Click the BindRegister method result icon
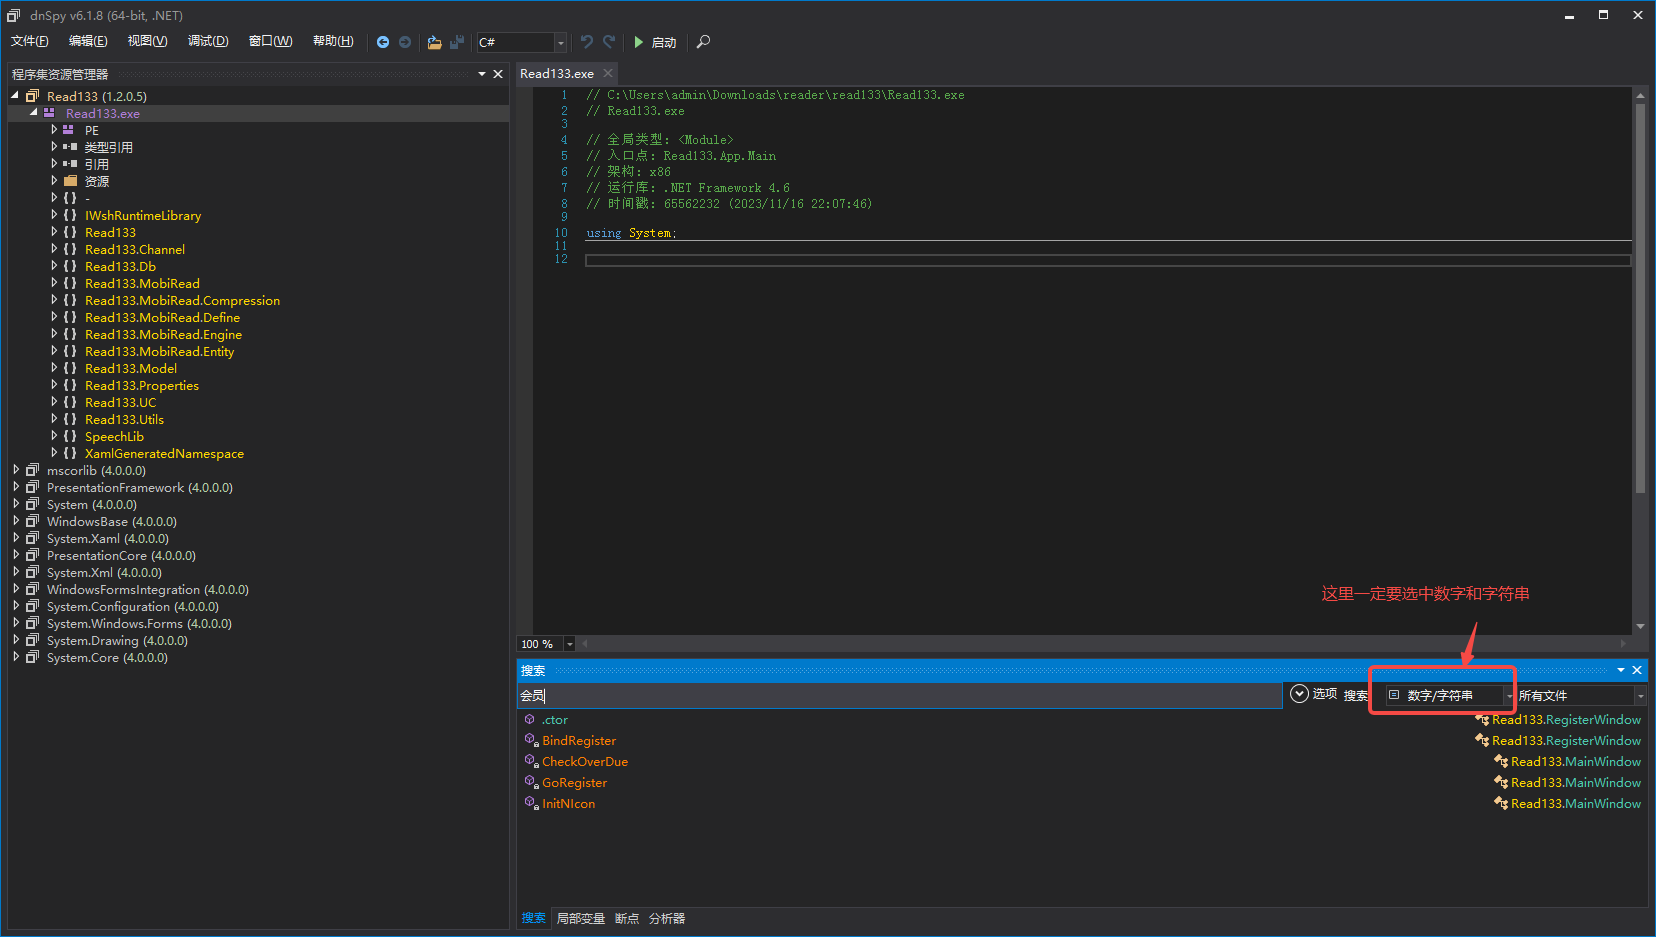Image resolution: width=1656 pixels, height=937 pixels. click(531, 740)
